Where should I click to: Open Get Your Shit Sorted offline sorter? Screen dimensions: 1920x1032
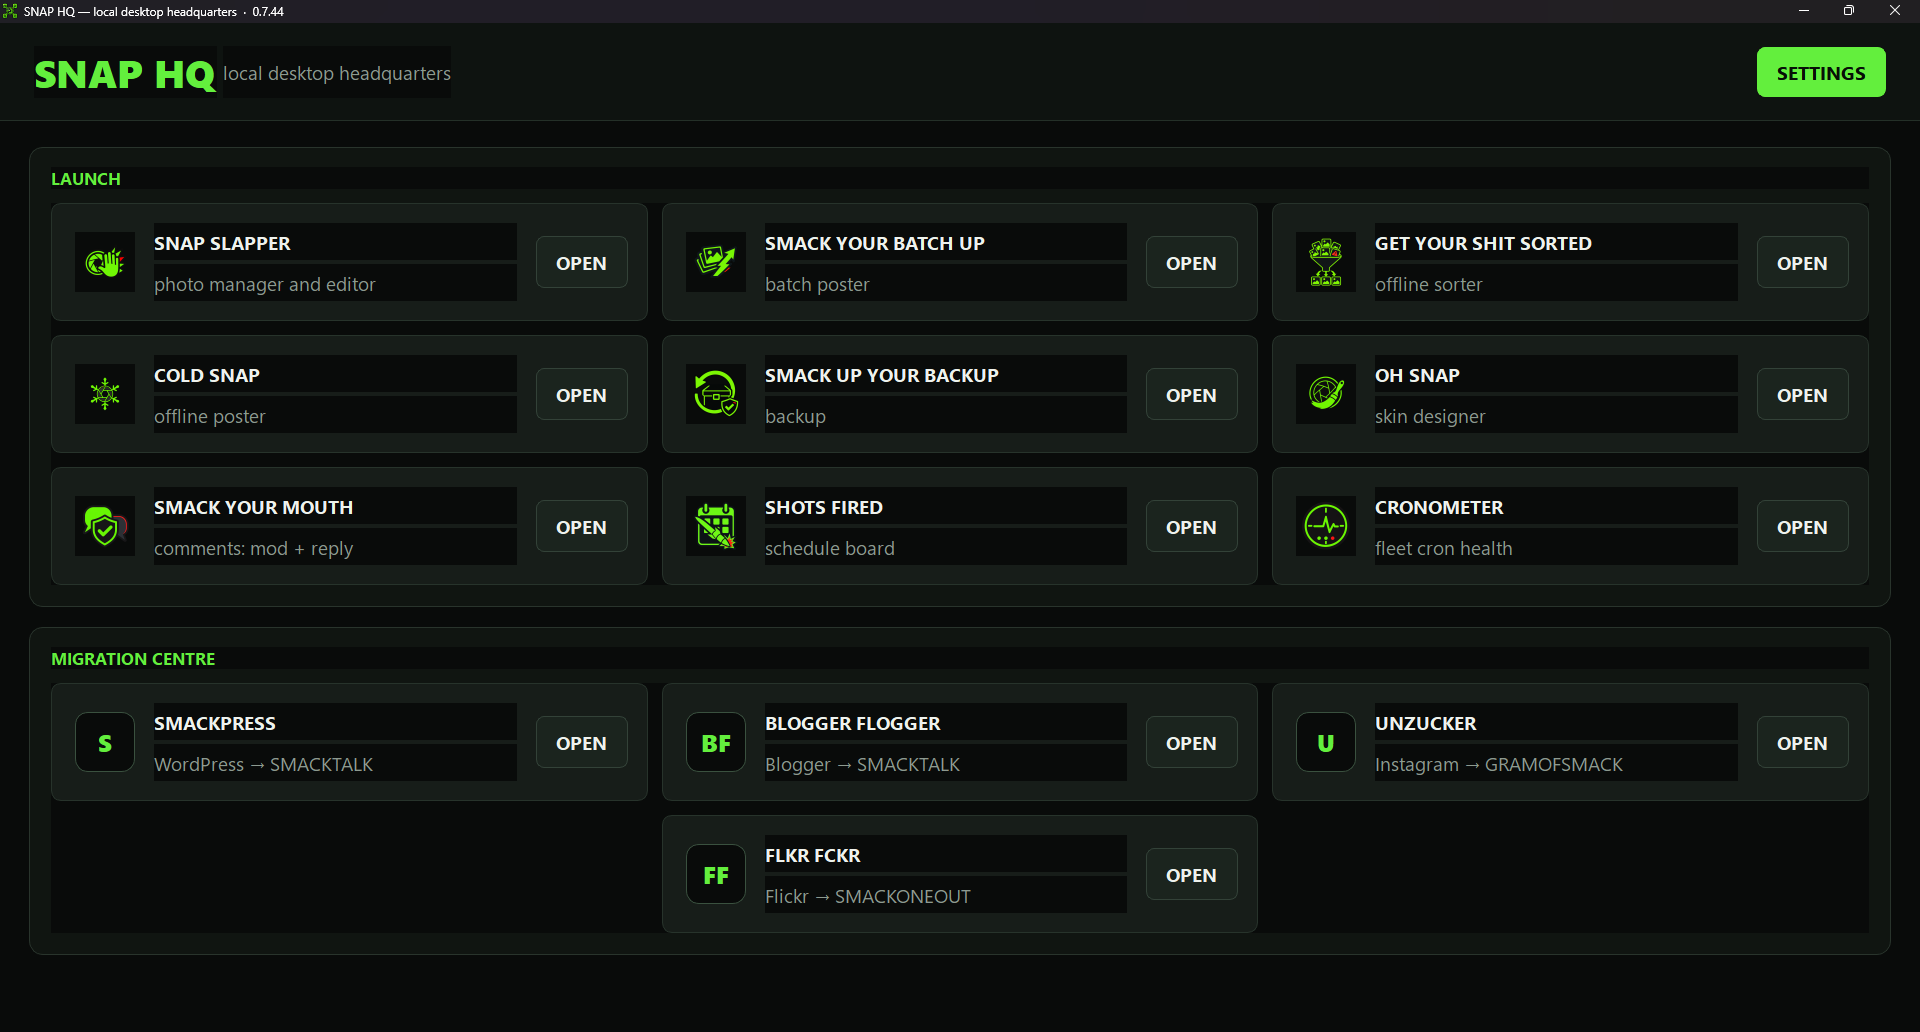click(1802, 262)
